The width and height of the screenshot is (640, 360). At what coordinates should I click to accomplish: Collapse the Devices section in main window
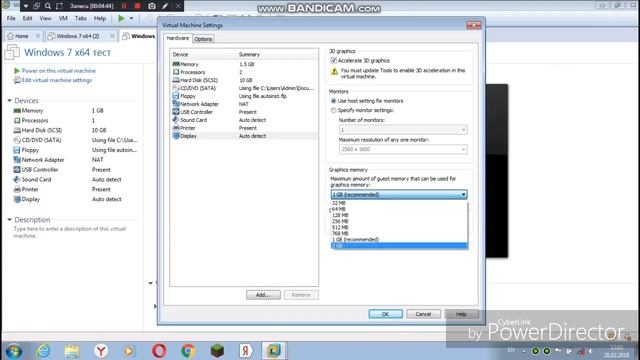[9, 100]
